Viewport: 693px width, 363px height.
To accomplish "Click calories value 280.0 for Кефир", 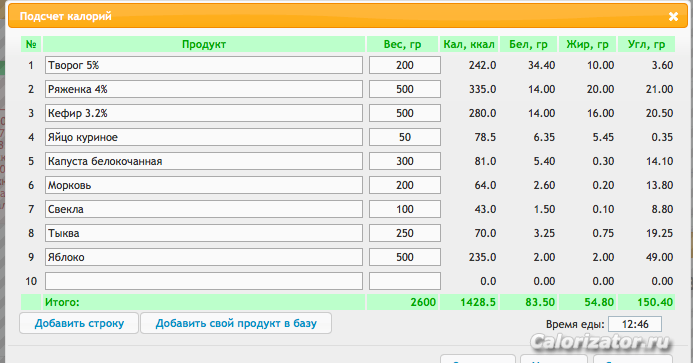I will click(x=482, y=113).
